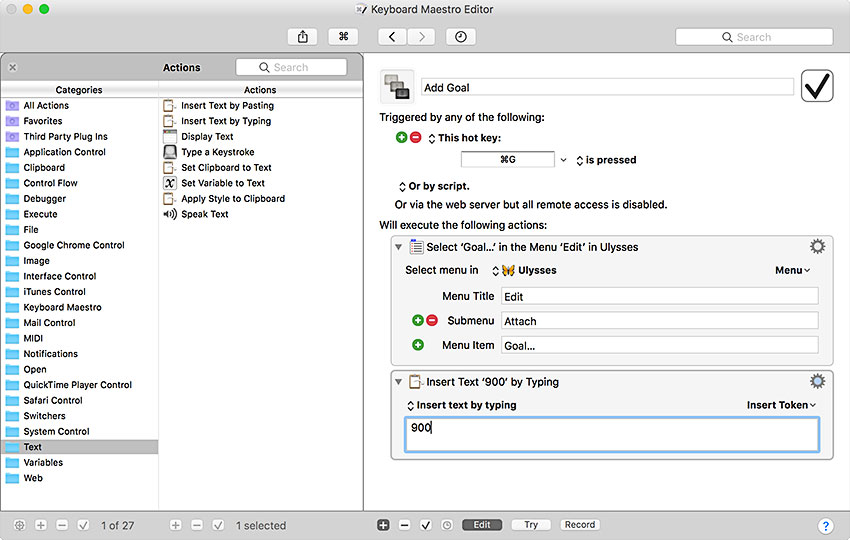Click the Command key toolbar icon
Image resolution: width=850 pixels, height=540 pixels.
(343, 37)
